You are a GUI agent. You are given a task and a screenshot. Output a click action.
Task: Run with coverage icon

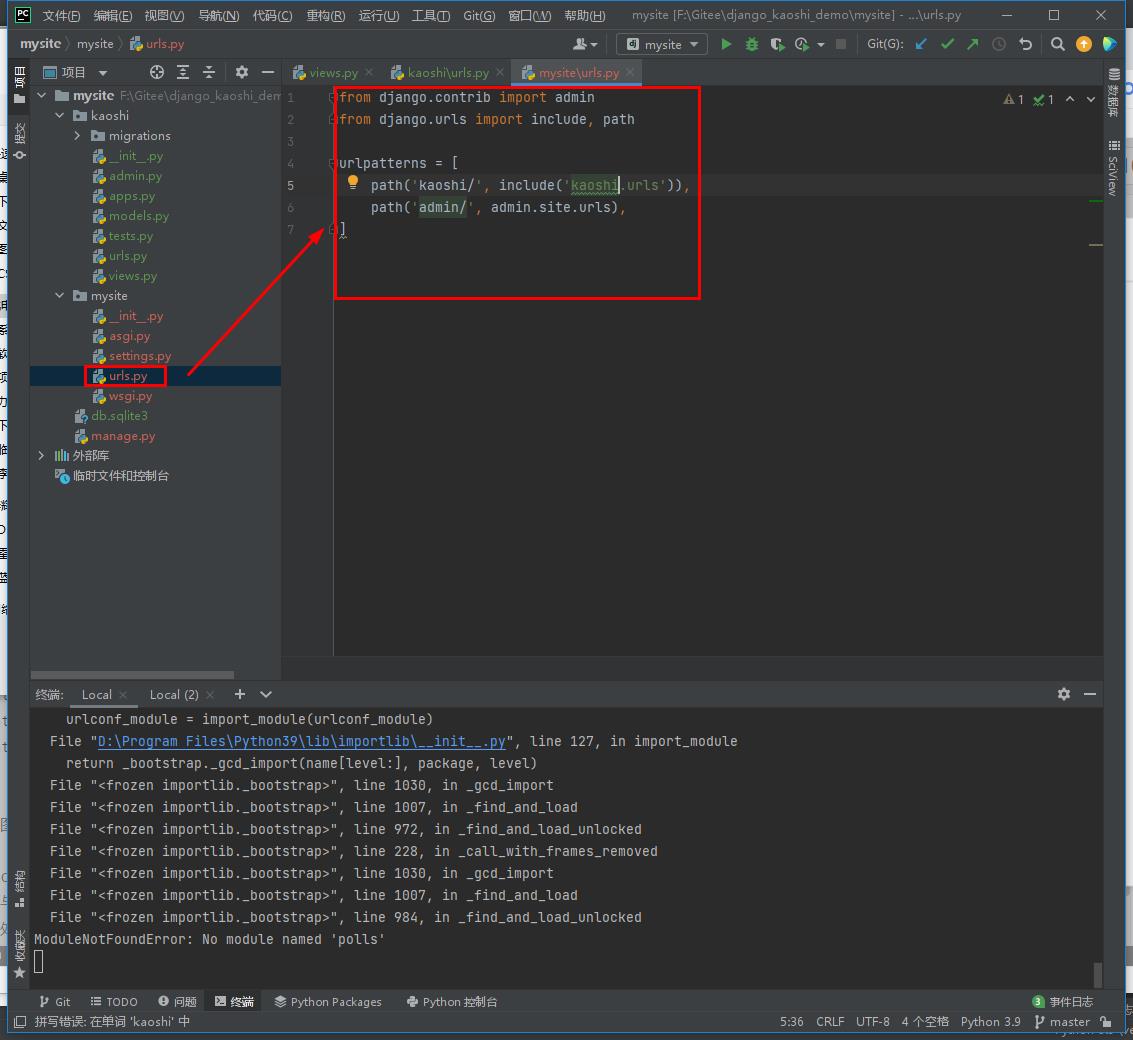coord(777,44)
